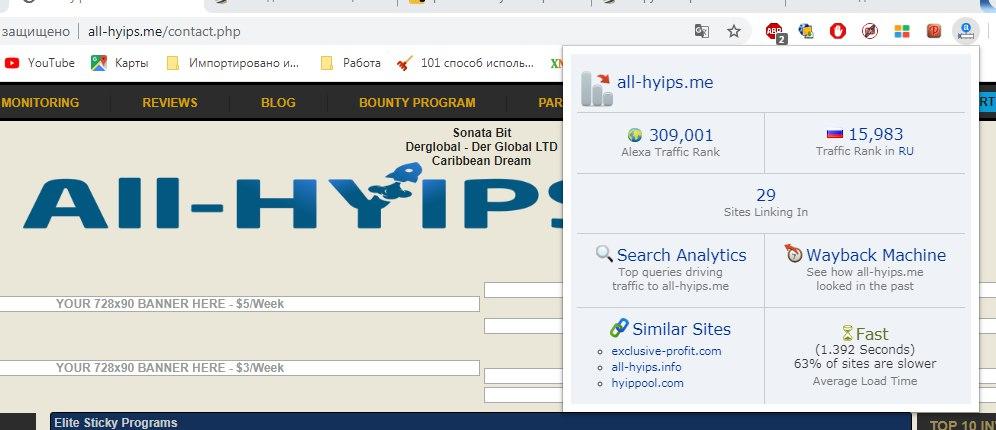The width and height of the screenshot is (996, 430).
Task: Click the all-hyips.me title link in popup
Action: (x=665, y=82)
